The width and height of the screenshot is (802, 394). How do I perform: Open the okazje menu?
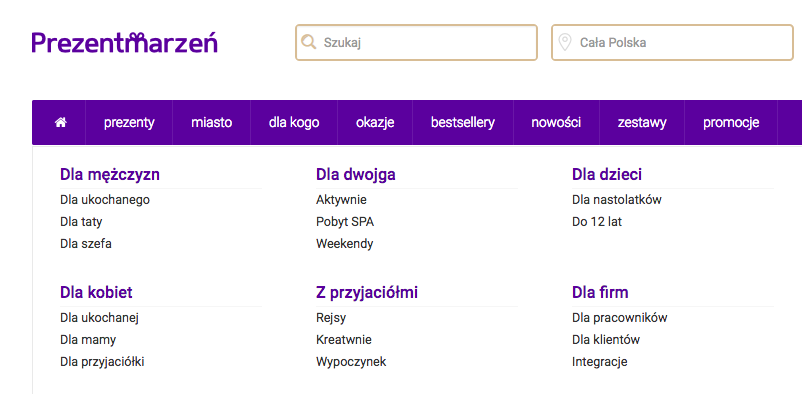[375, 123]
